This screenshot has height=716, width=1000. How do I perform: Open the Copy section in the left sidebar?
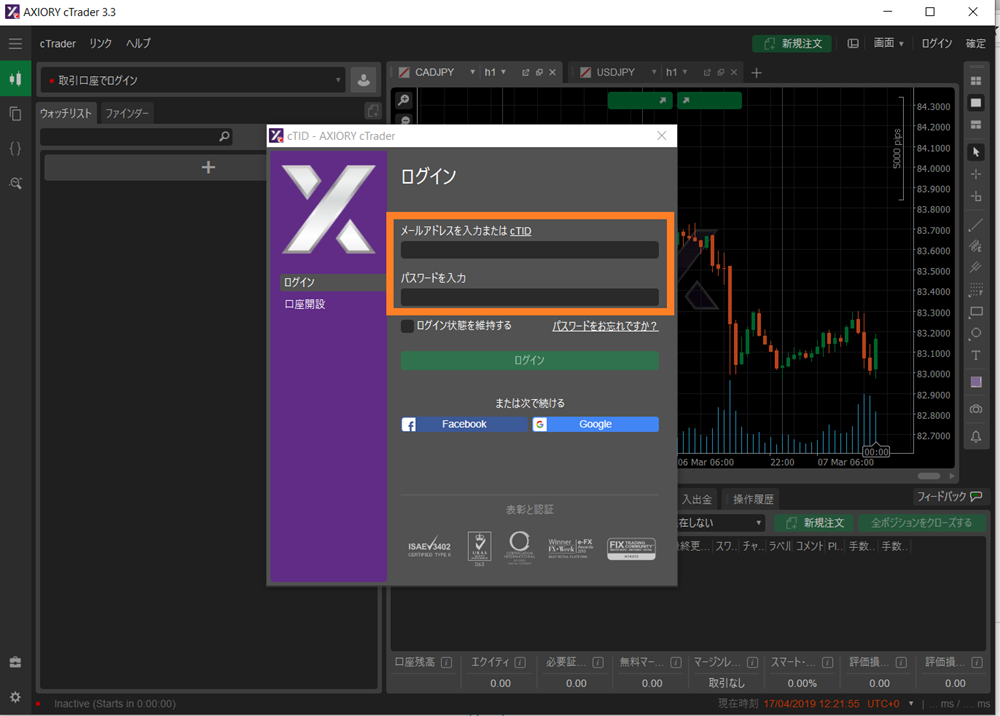pos(15,113)
